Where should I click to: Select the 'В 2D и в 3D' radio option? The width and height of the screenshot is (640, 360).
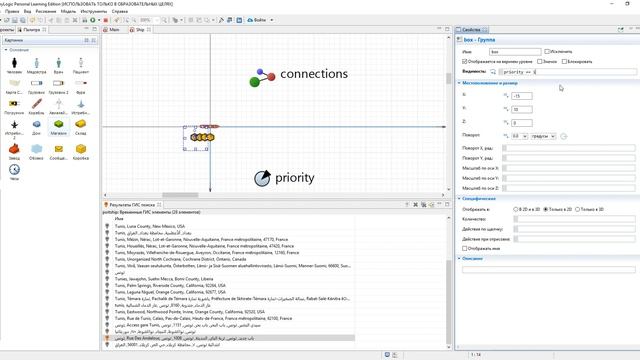click(x=516, y=209)
